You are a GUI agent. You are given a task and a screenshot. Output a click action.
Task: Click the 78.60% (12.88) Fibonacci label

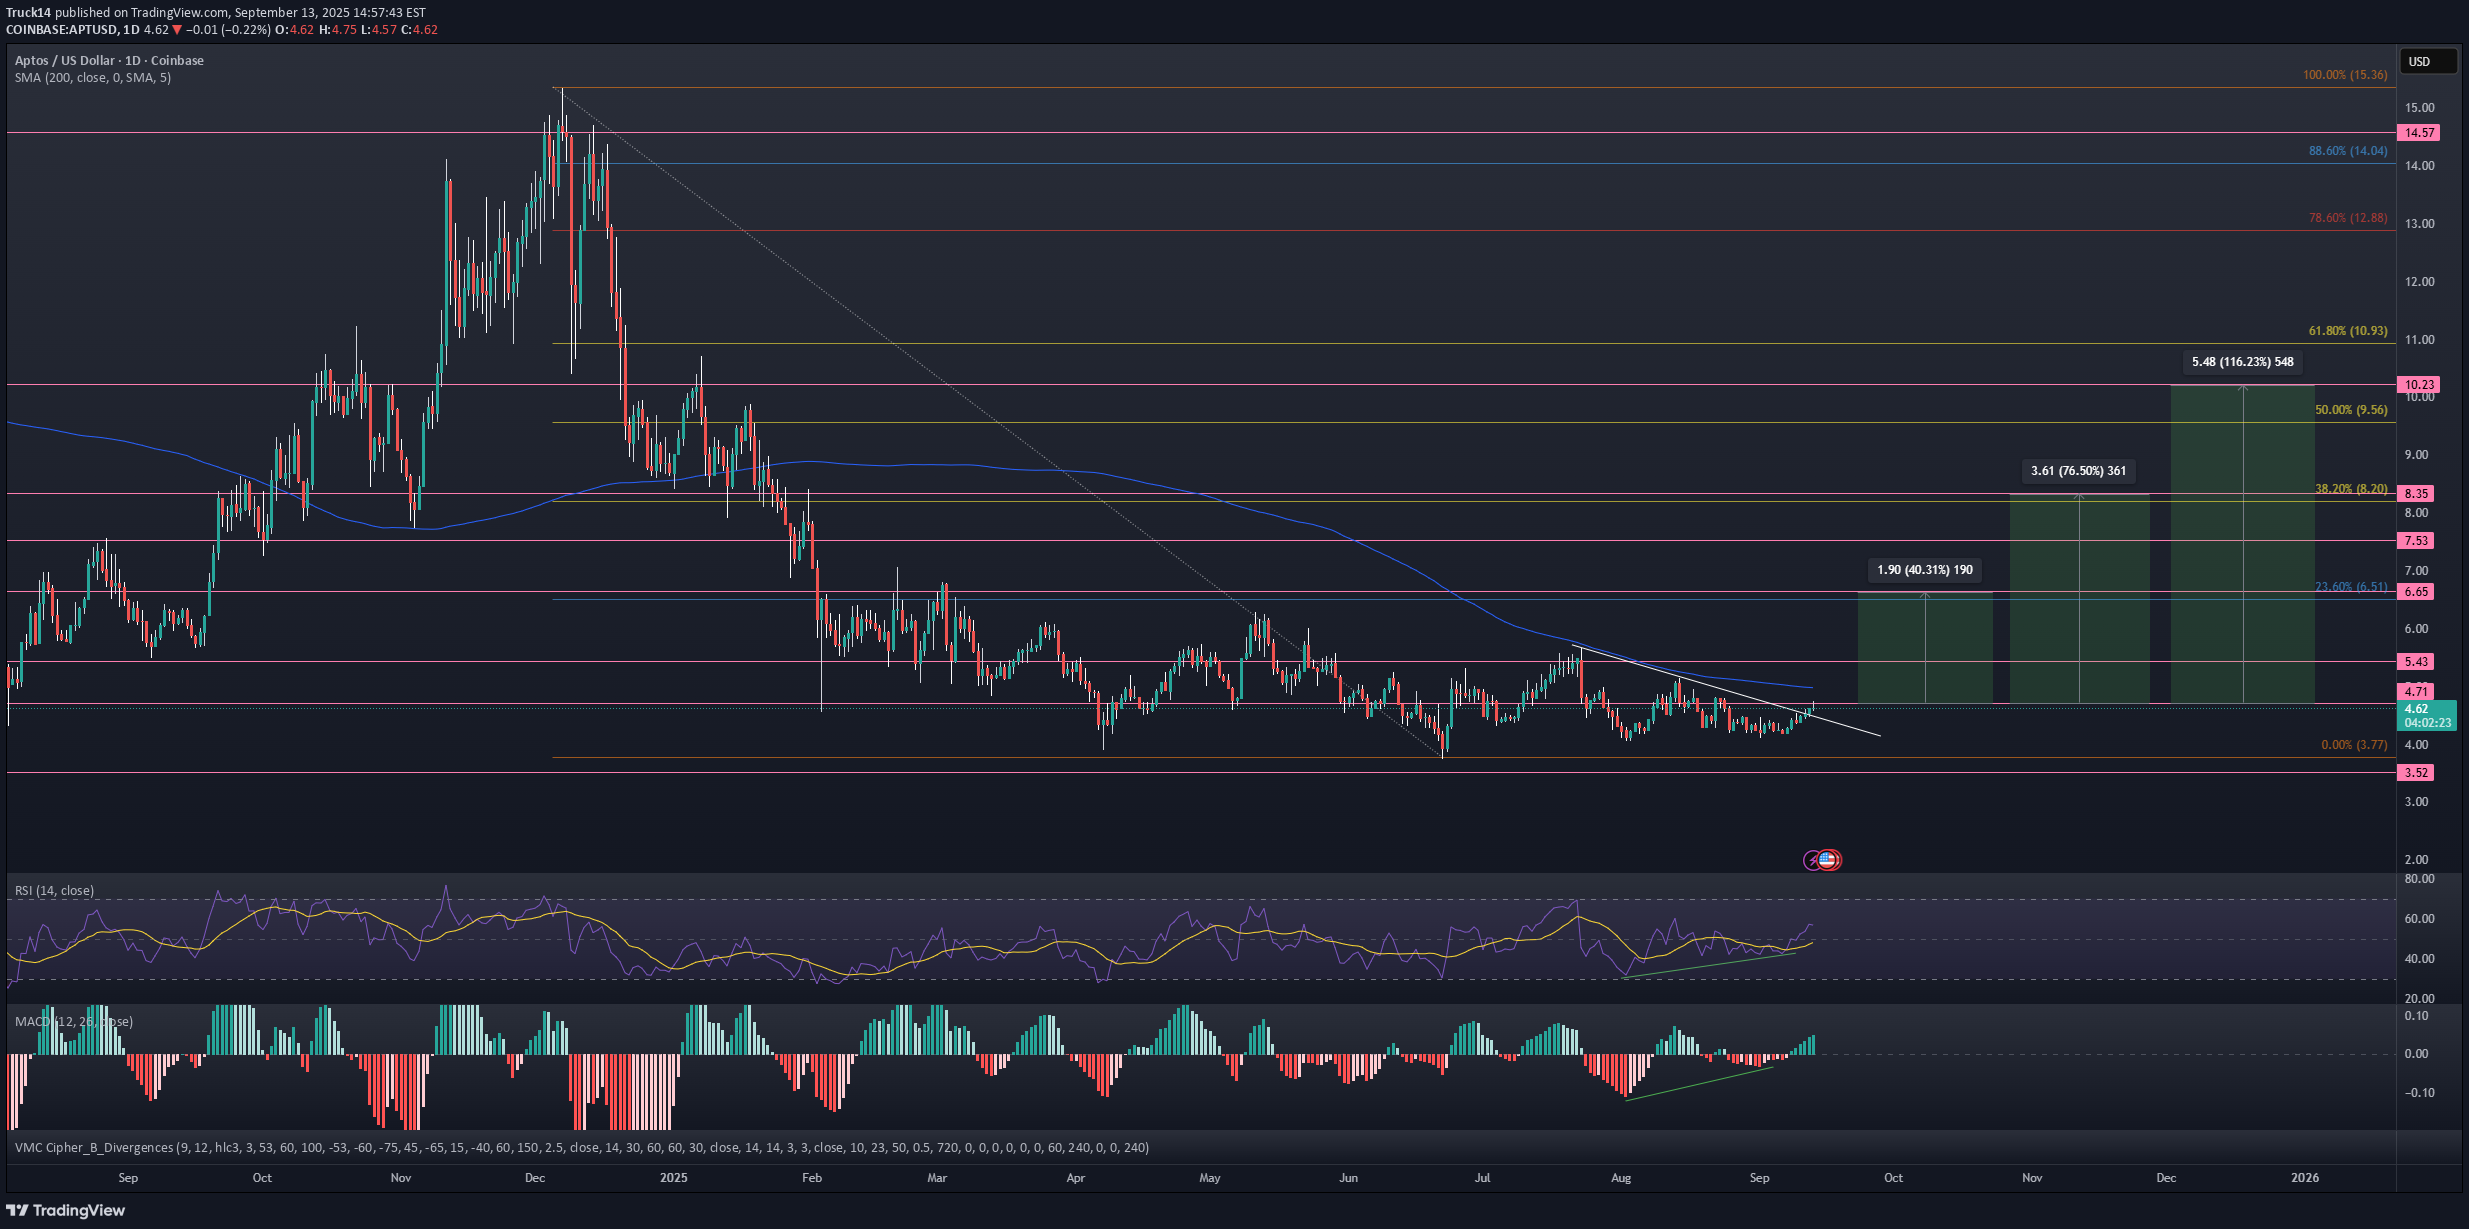pos(2348,218)
